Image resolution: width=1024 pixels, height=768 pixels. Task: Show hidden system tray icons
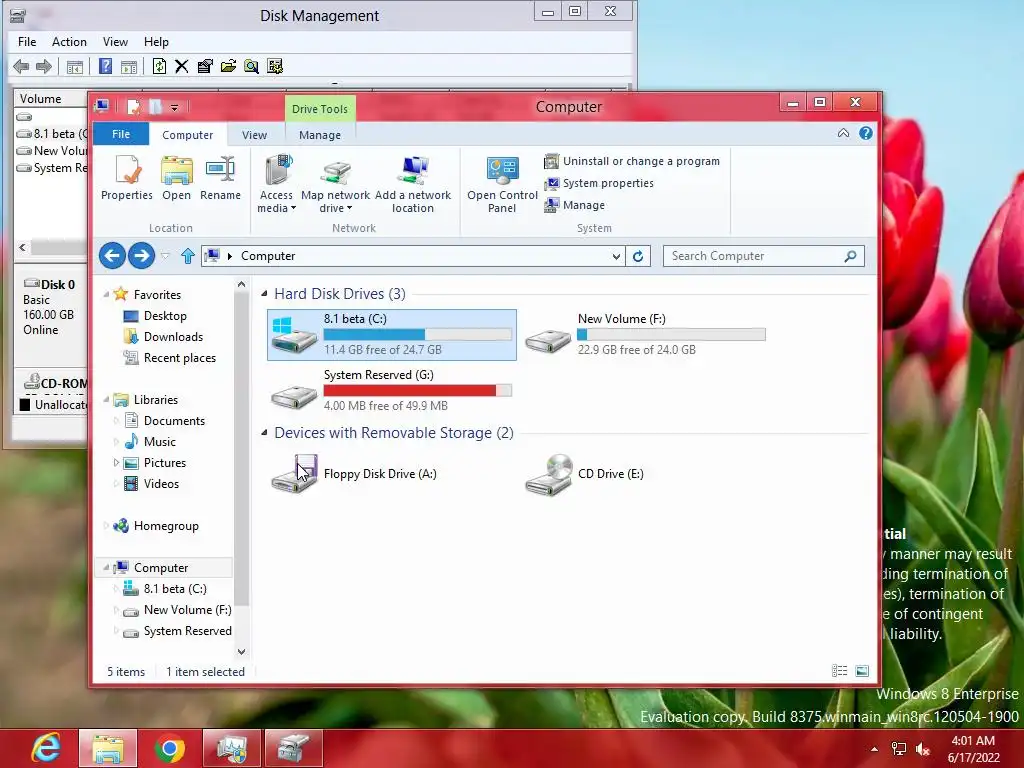coord(874,749)
